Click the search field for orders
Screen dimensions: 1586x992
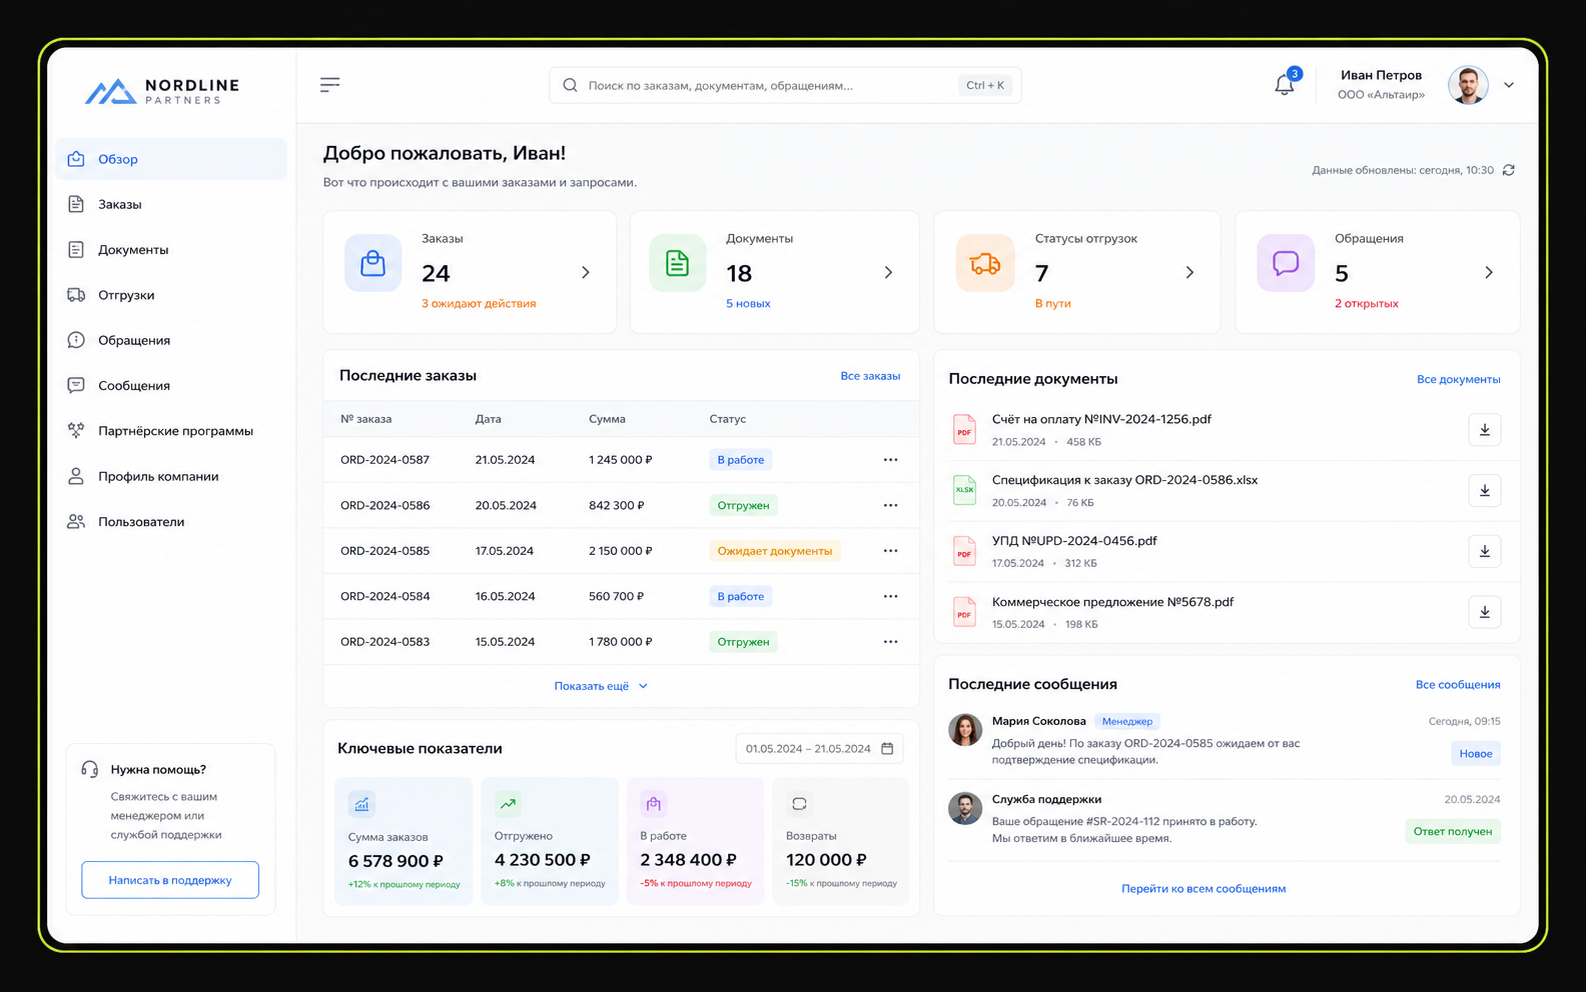click(785, 85)
